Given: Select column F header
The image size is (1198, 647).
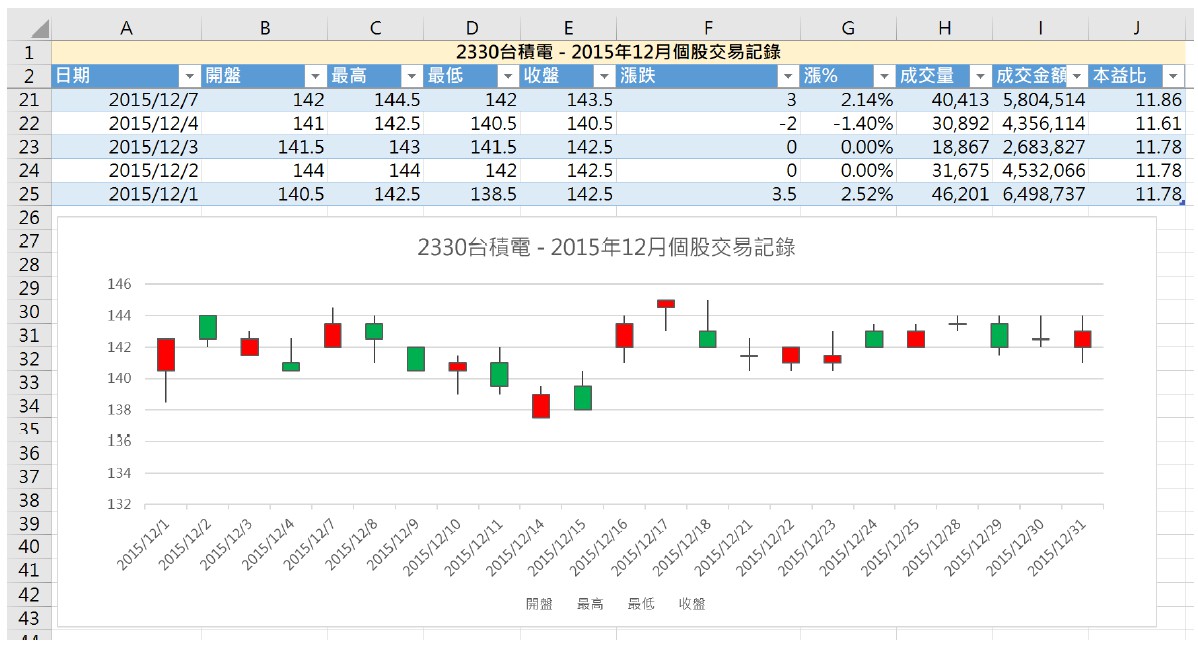Looking at the screenshot, I should [708, 28].
